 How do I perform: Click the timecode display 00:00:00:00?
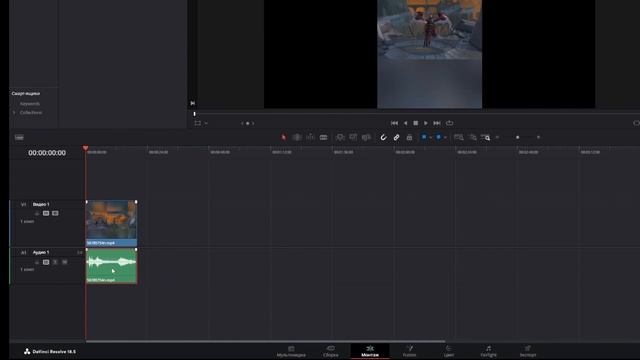tap(47, 153)
